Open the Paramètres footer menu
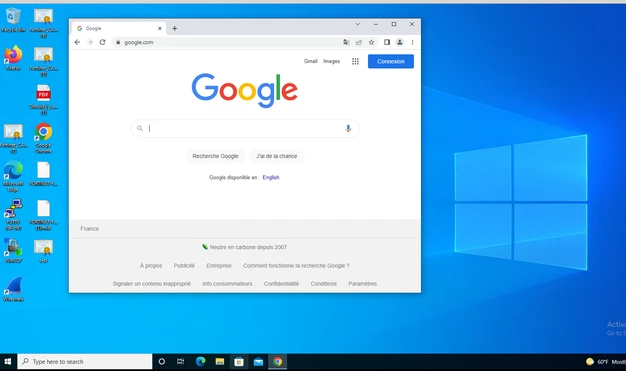The width and height of the screenshot is (626, 371). point(363,284)
